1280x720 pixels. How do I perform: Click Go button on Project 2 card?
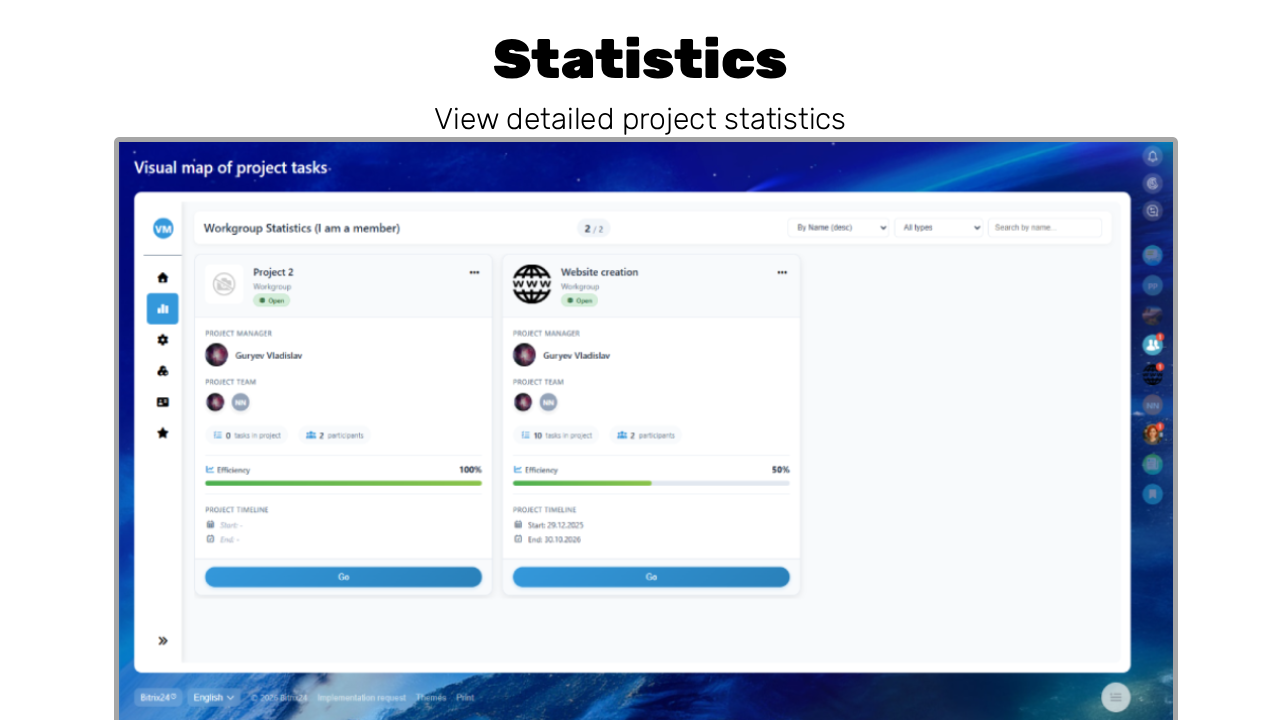(x=343, y=577)
